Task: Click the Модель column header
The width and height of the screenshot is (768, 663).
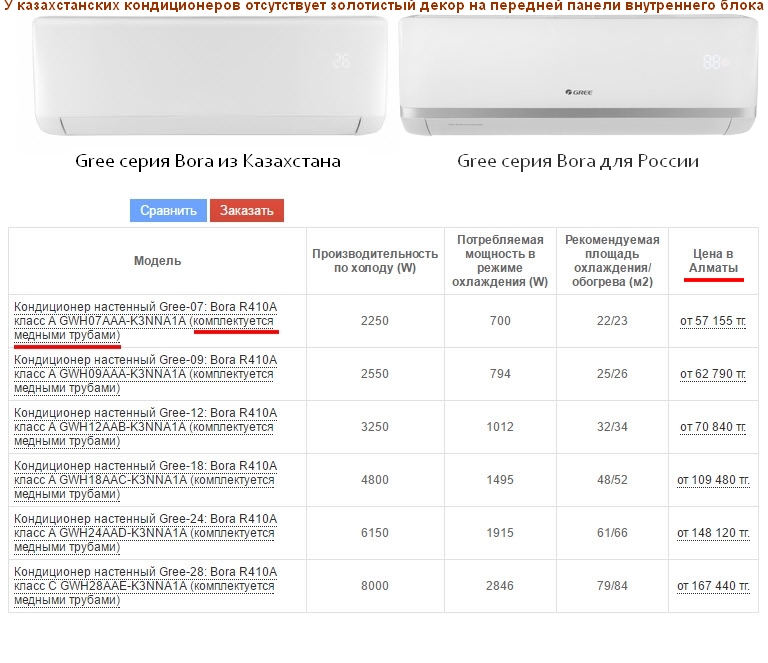Action: [x=158, y=261]
